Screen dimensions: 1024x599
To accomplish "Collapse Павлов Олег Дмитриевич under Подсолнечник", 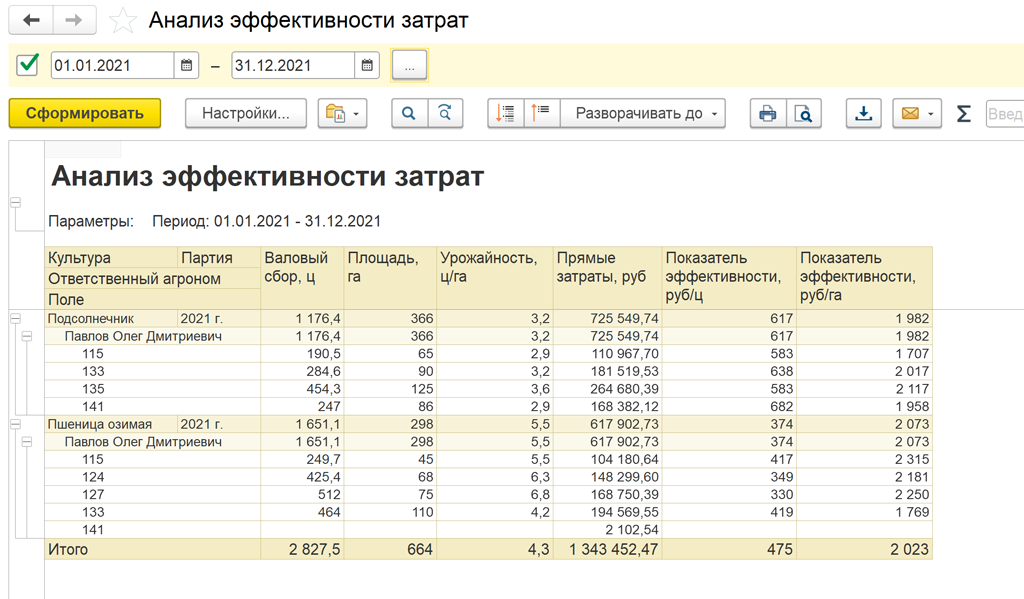I will (27, 336).
